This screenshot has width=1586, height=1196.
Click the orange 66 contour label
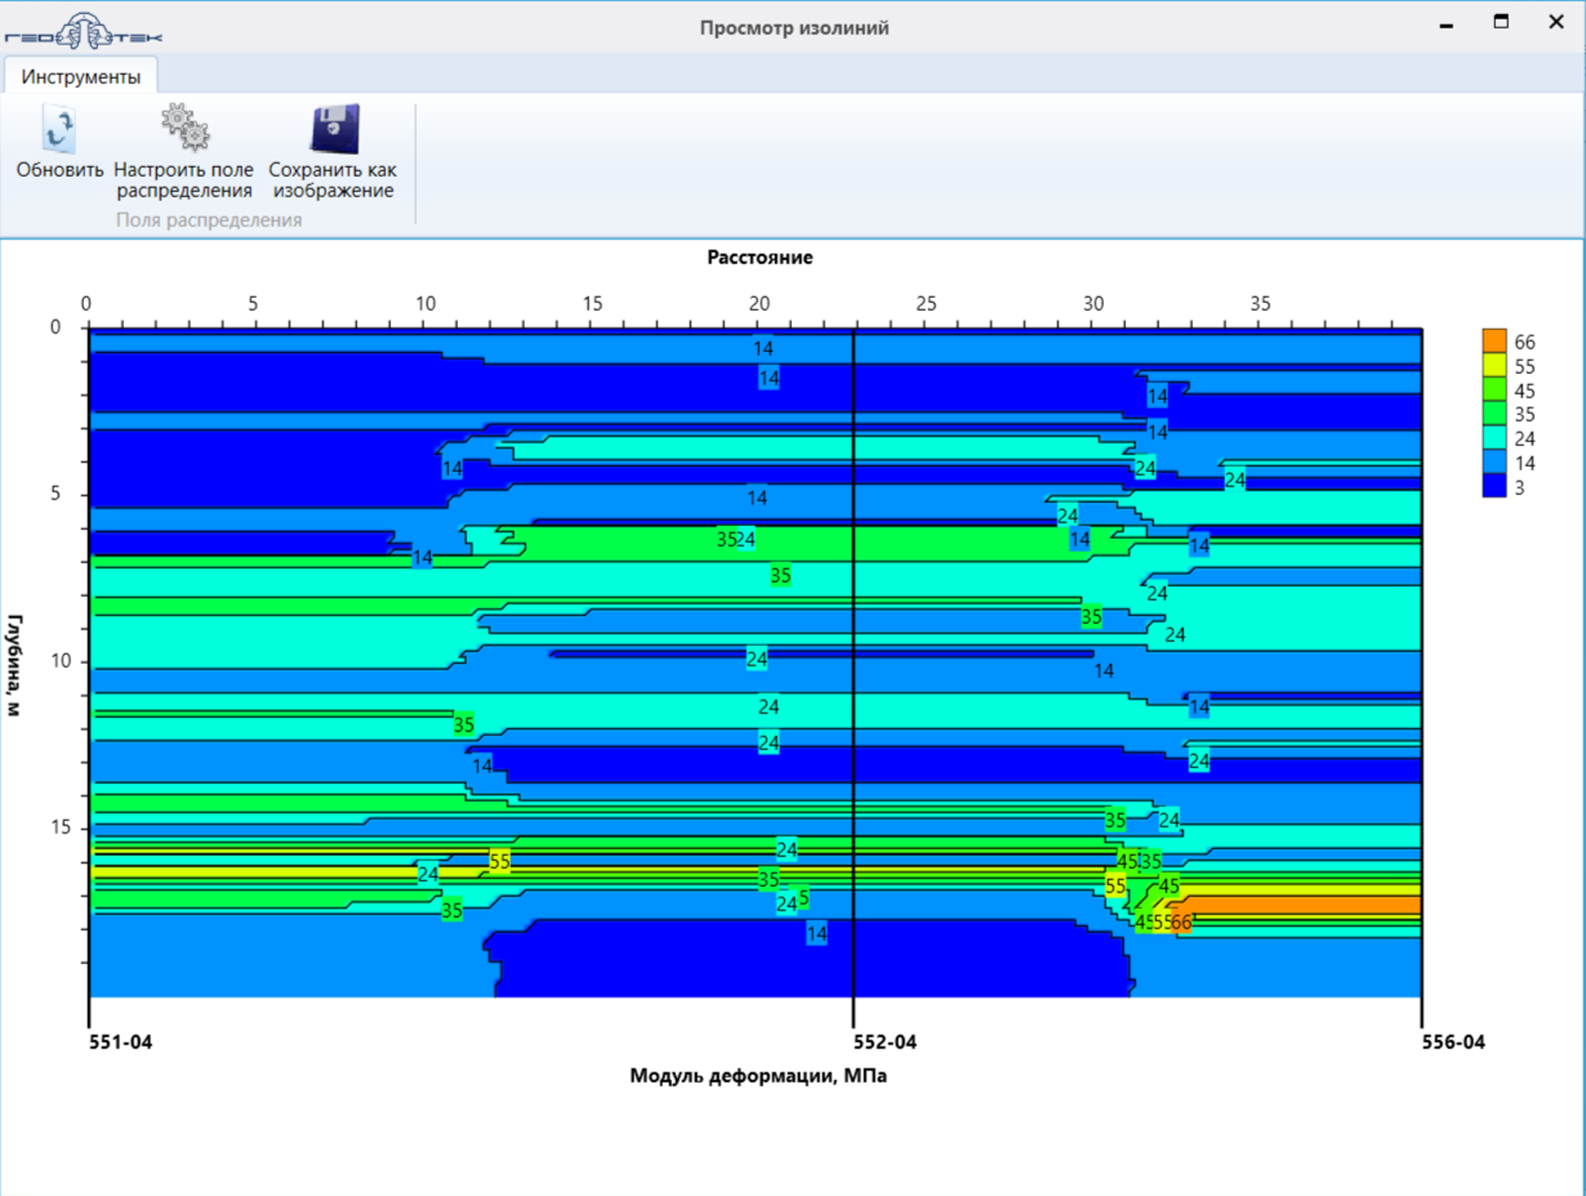[1181, 922]
